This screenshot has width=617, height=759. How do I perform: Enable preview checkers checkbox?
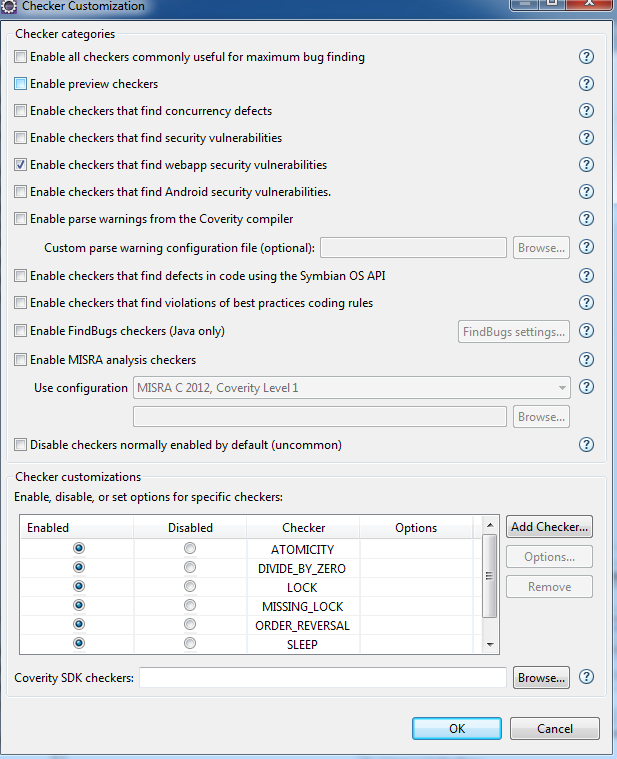[x=21, y=84]
